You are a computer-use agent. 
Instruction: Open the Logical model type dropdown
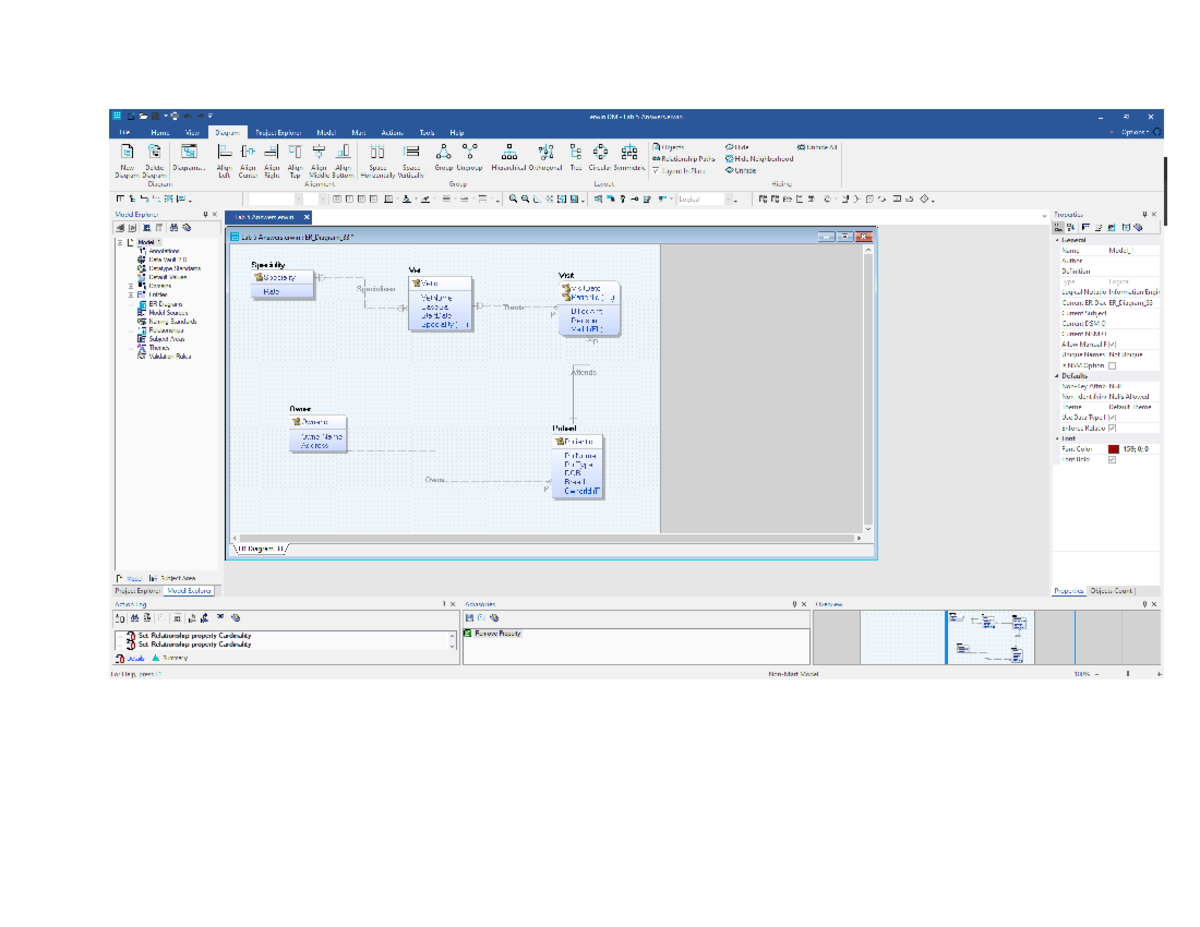[734, 200]
